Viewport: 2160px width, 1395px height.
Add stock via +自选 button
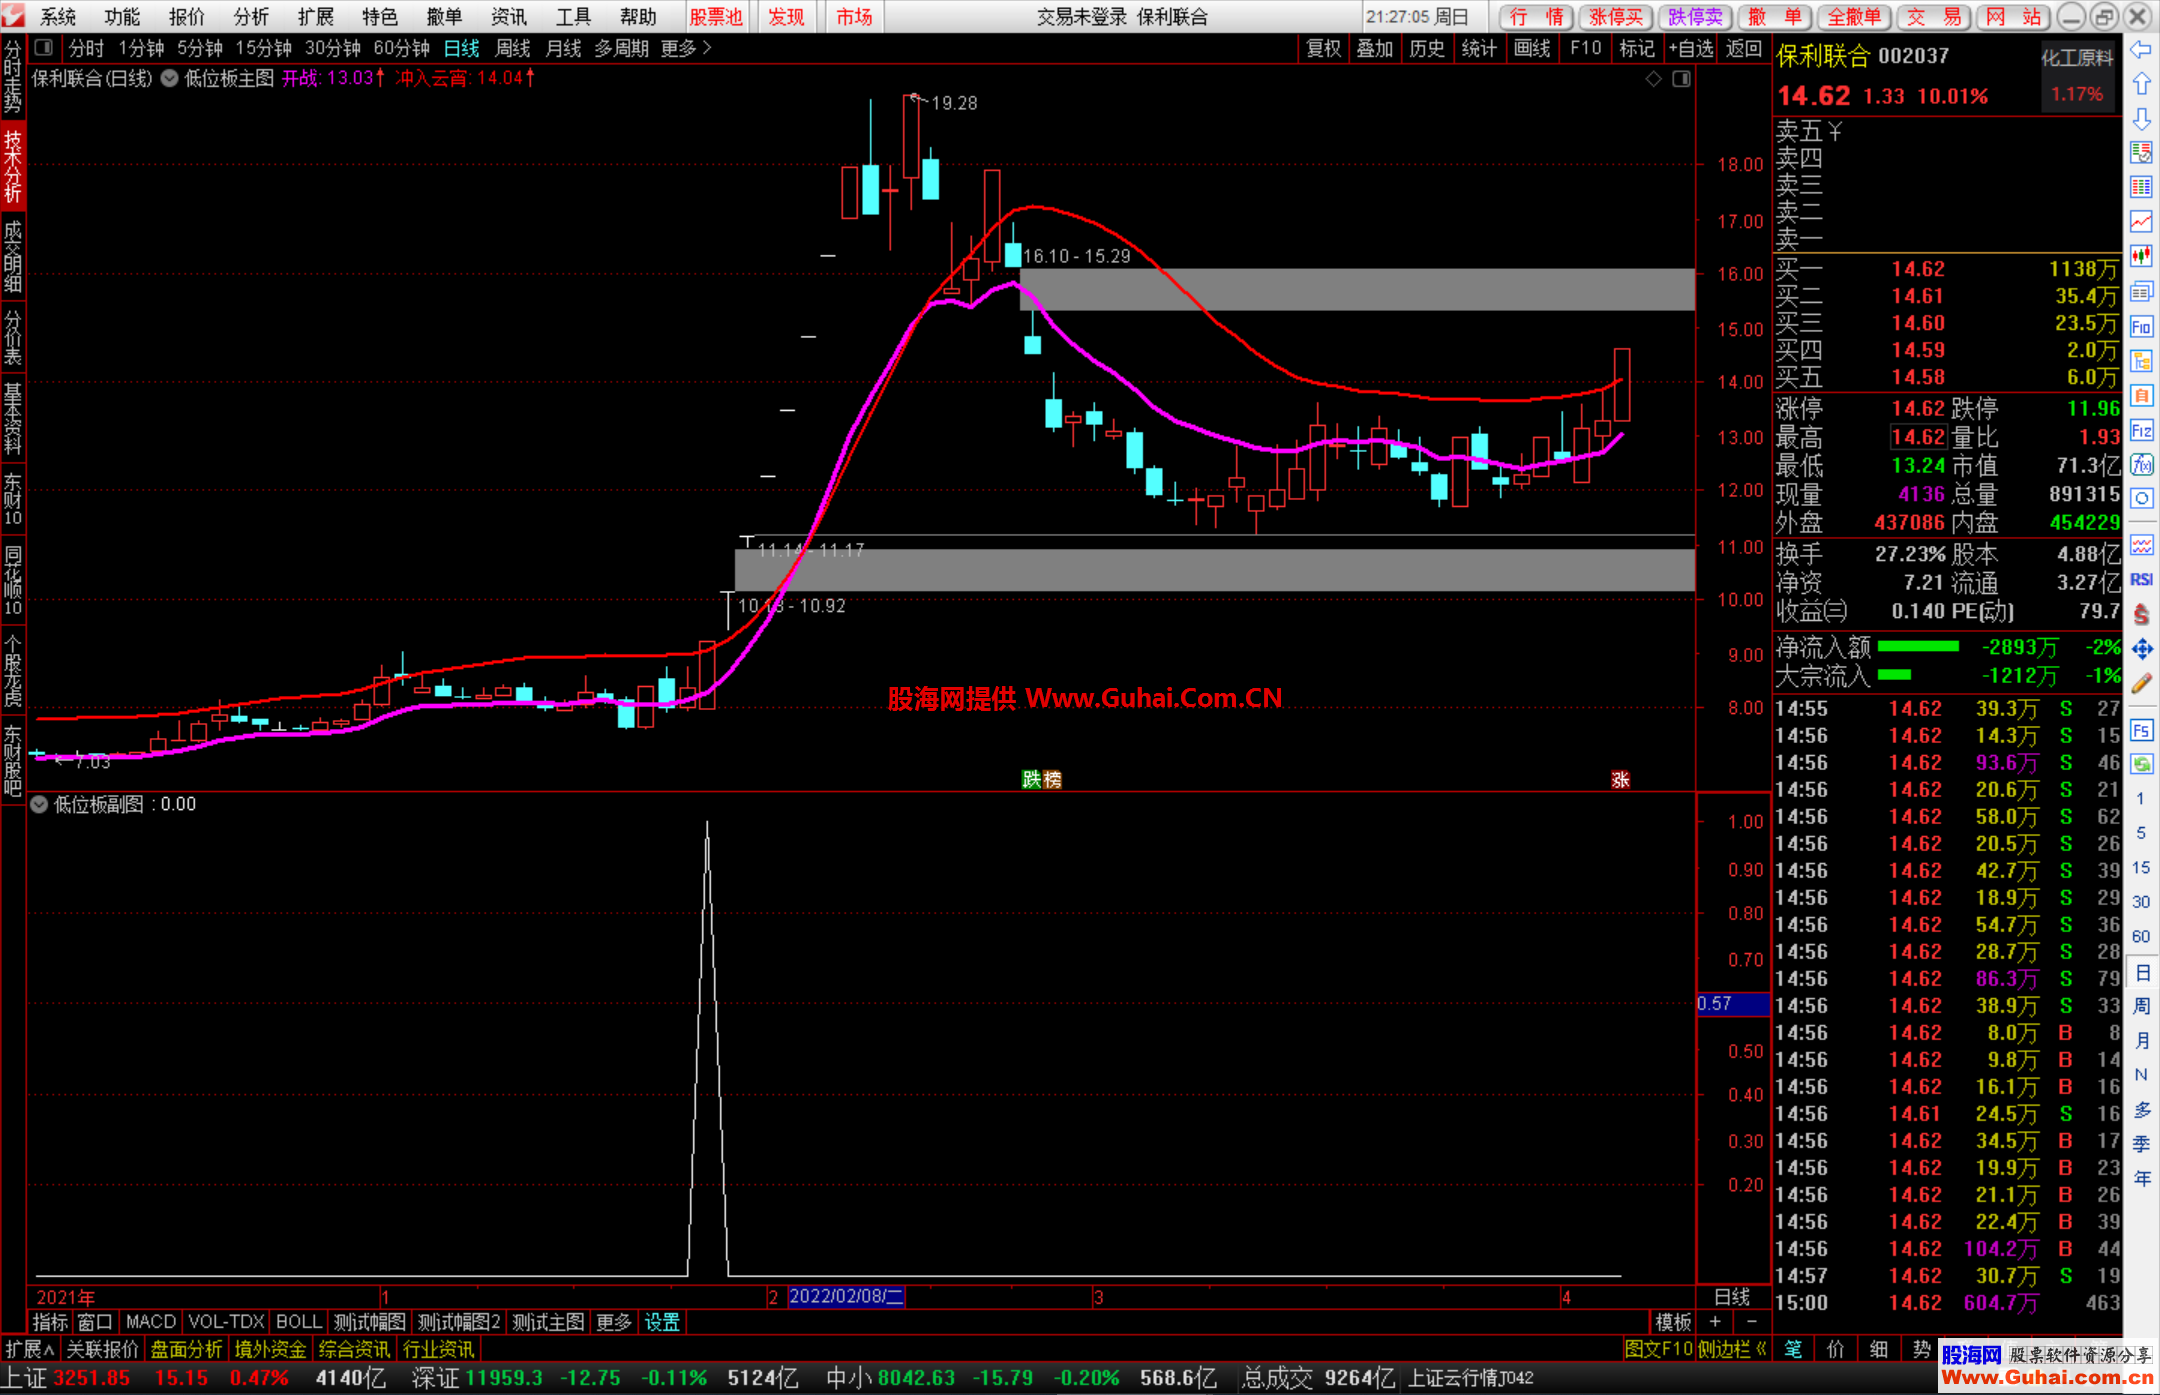tap(1691, 48)
